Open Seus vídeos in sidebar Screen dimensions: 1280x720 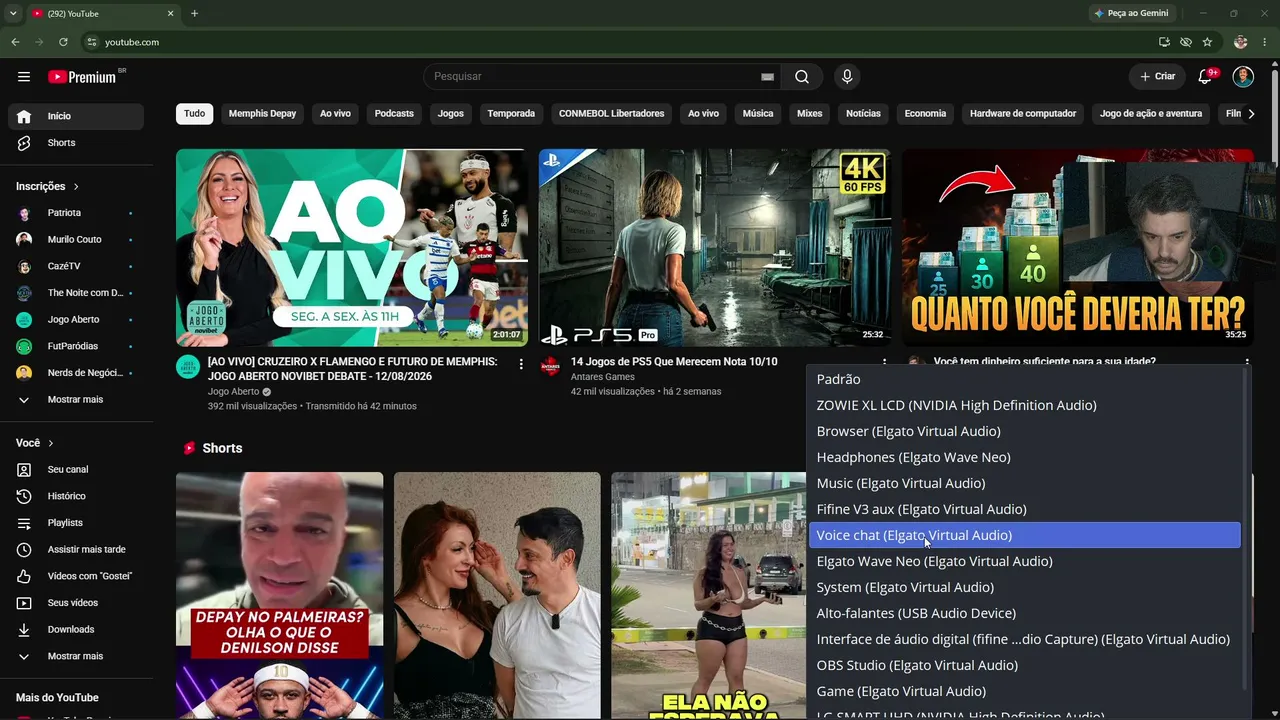click(x=76, y=603)
